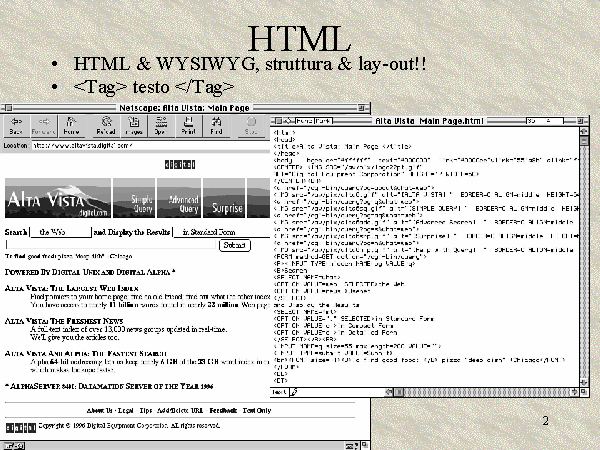
Task: Click the editor horizontal scrollbar thumb
Action: pos(399,392)
